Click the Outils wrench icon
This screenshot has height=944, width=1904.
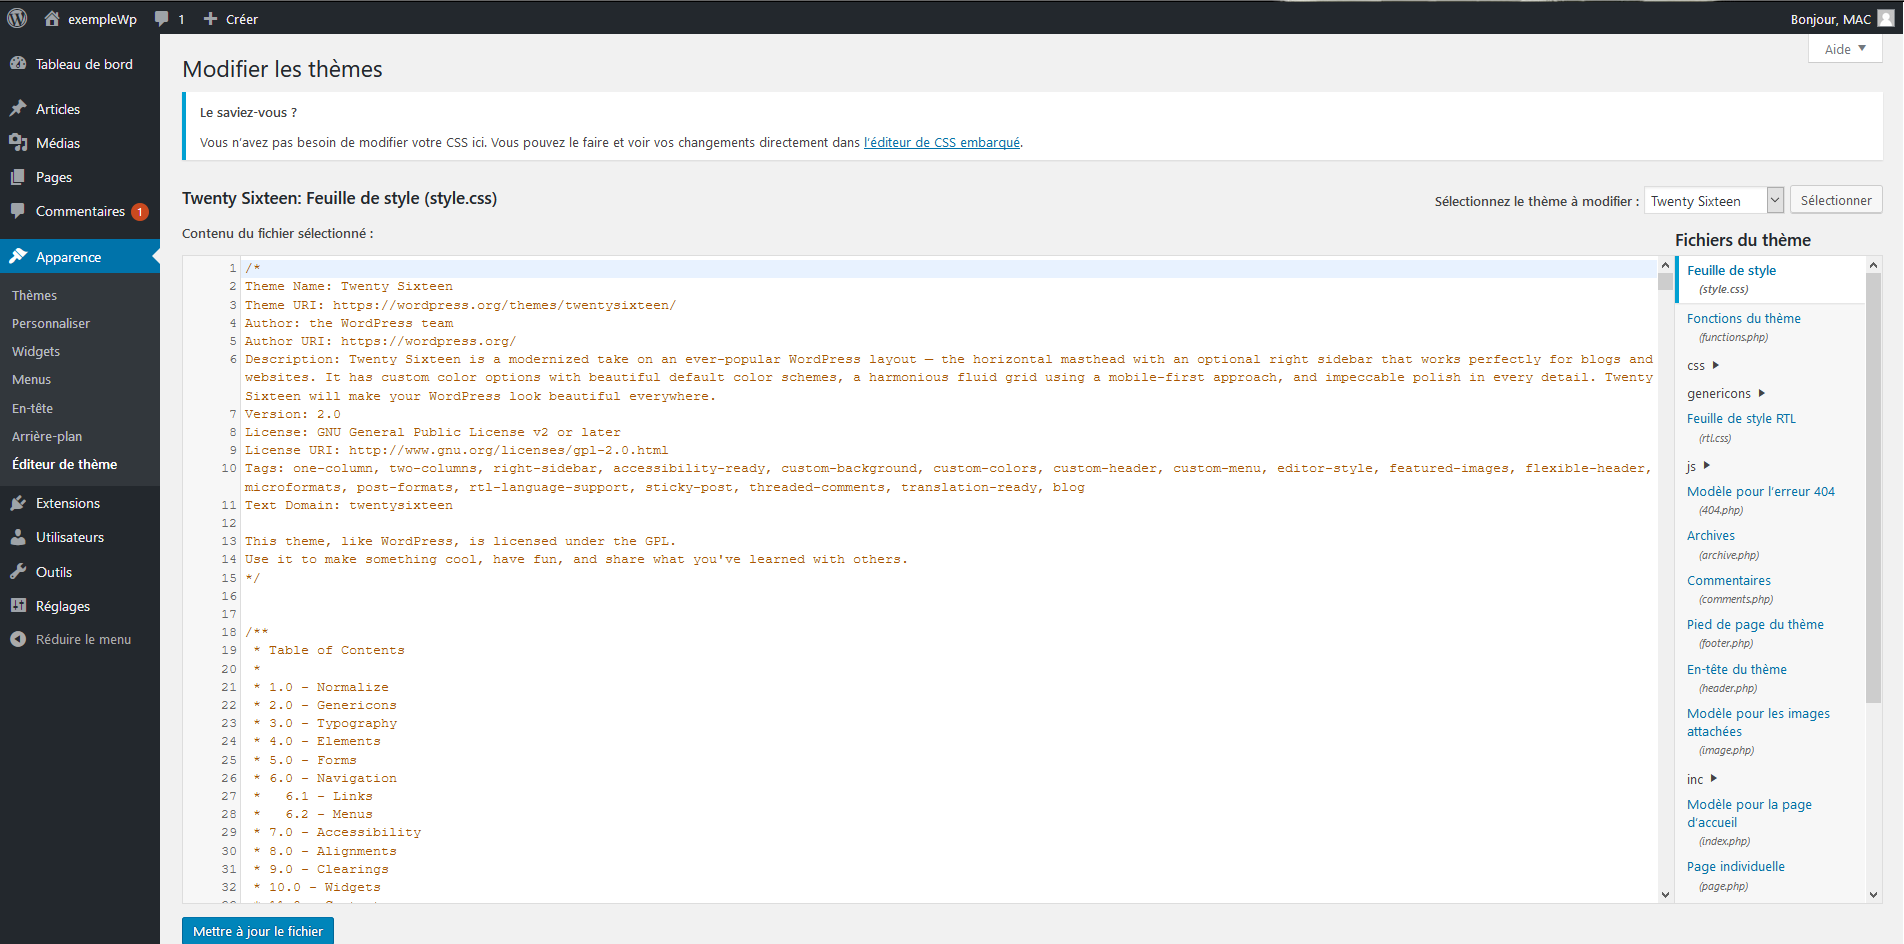point(18,571)
